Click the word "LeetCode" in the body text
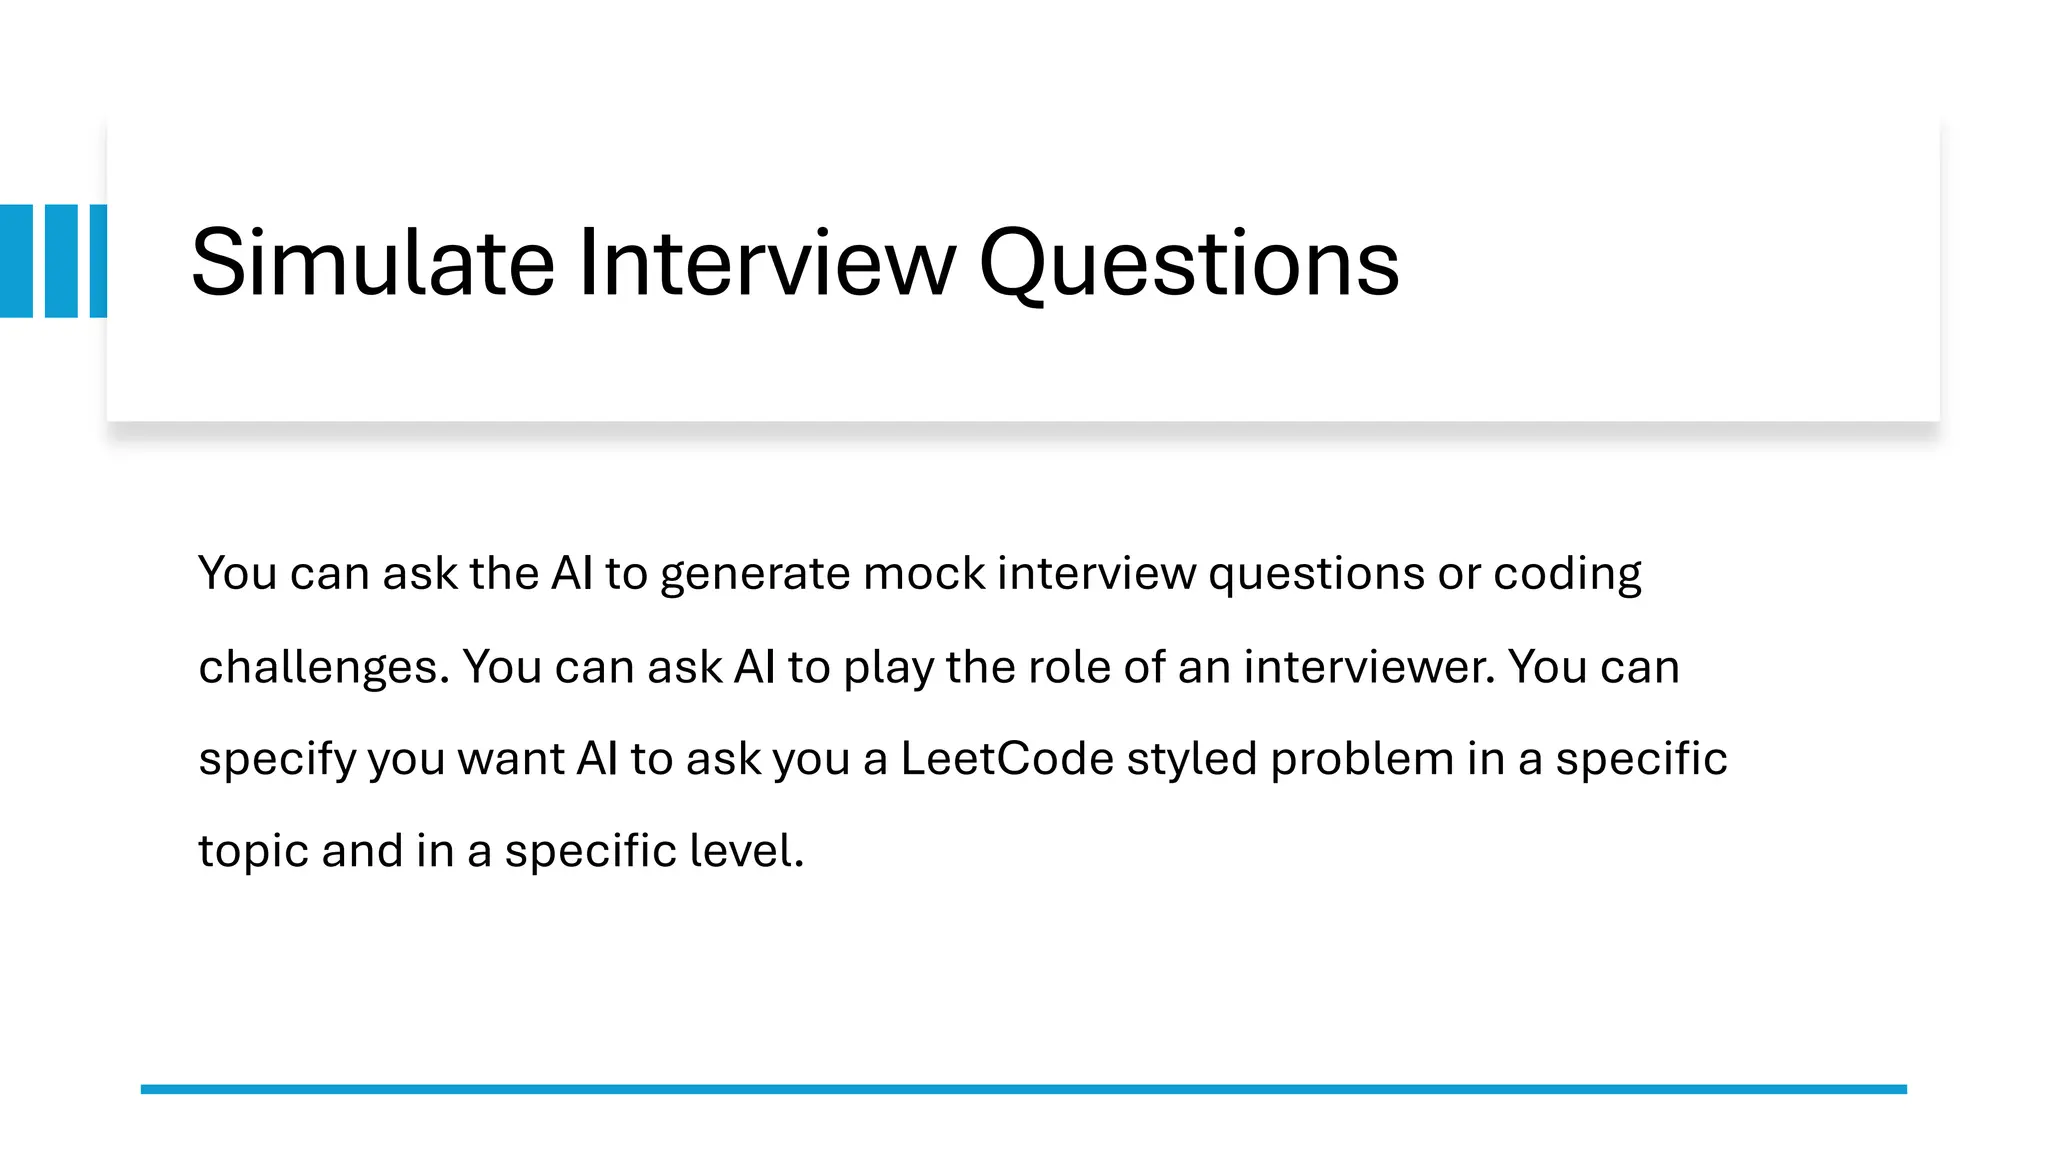The width and height of the screenshot is (2048, 1152). 1006,758
